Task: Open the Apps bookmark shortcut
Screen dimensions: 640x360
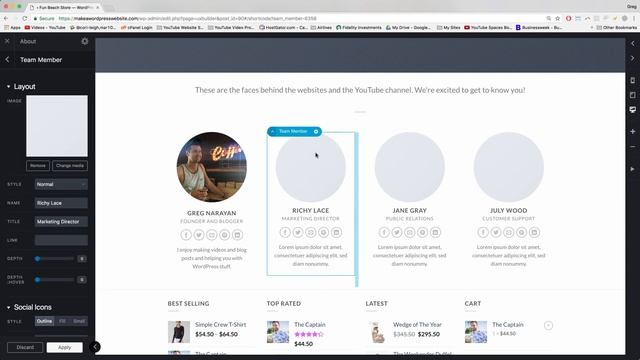Action: point(13,27)
